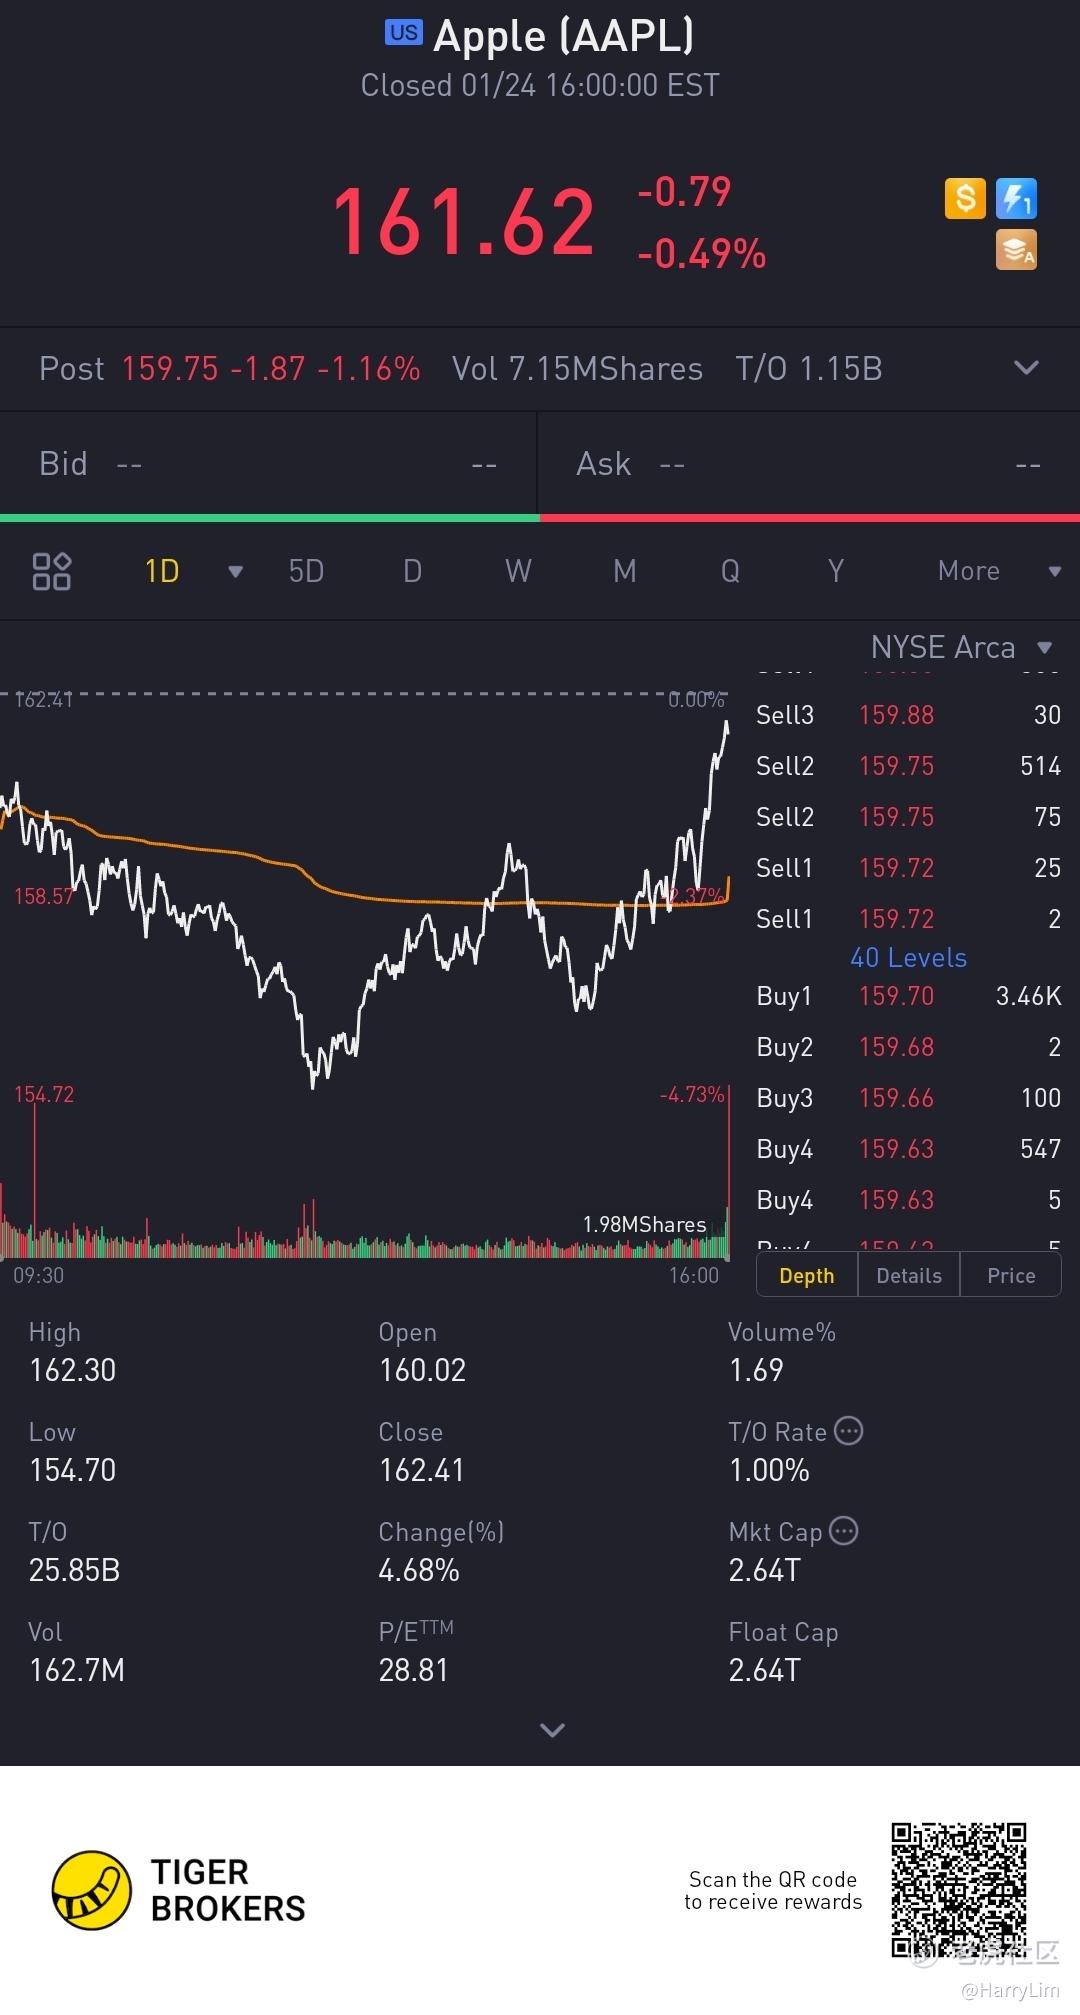Tap the 161.62 last price
This screenshot has width=1080, height=2015.
(463, 221)
